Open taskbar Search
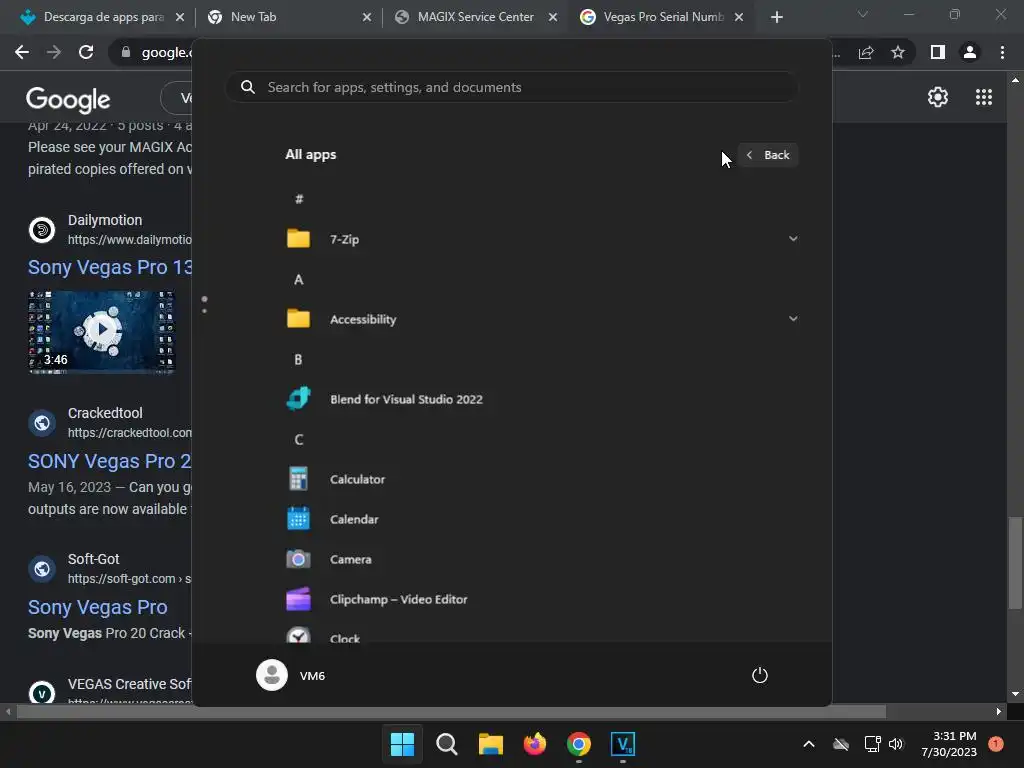The image size is (1024, 768). [447, 744]
